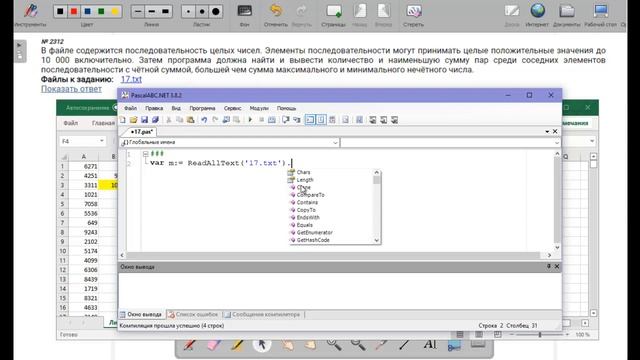Run the program with the play icon

[250, 120]
